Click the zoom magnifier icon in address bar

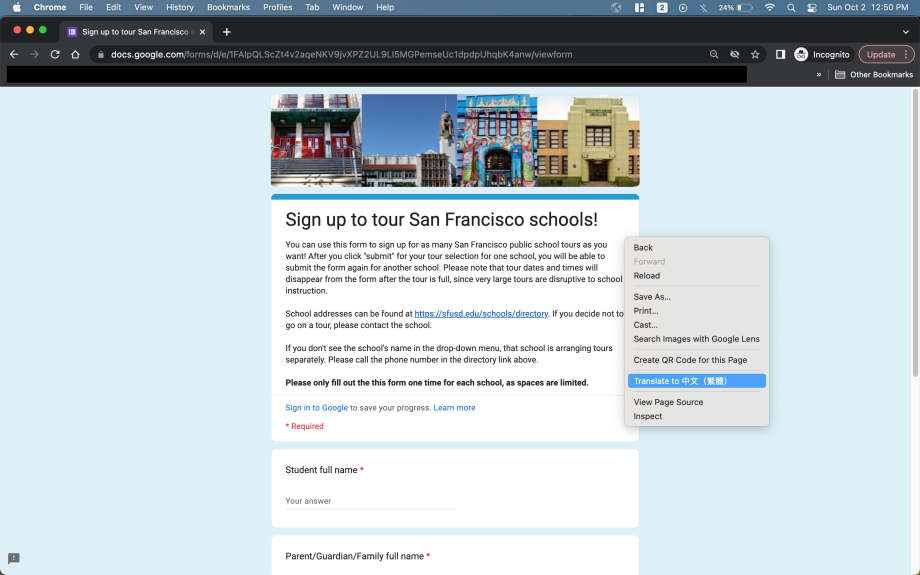(714, 54)
